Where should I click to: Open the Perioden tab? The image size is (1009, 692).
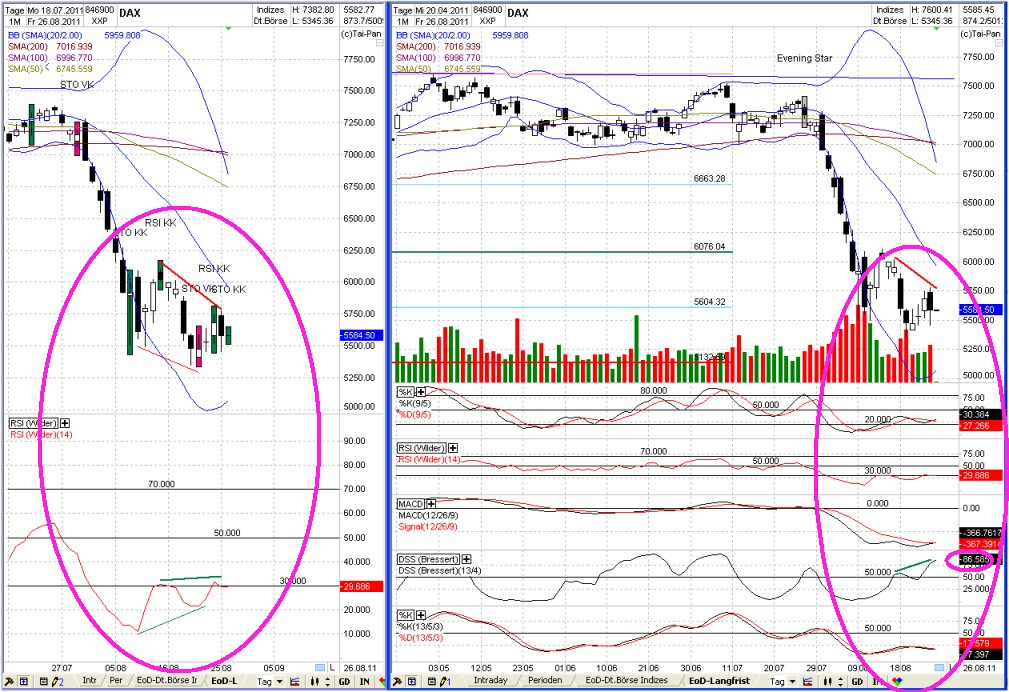point(543,680)
